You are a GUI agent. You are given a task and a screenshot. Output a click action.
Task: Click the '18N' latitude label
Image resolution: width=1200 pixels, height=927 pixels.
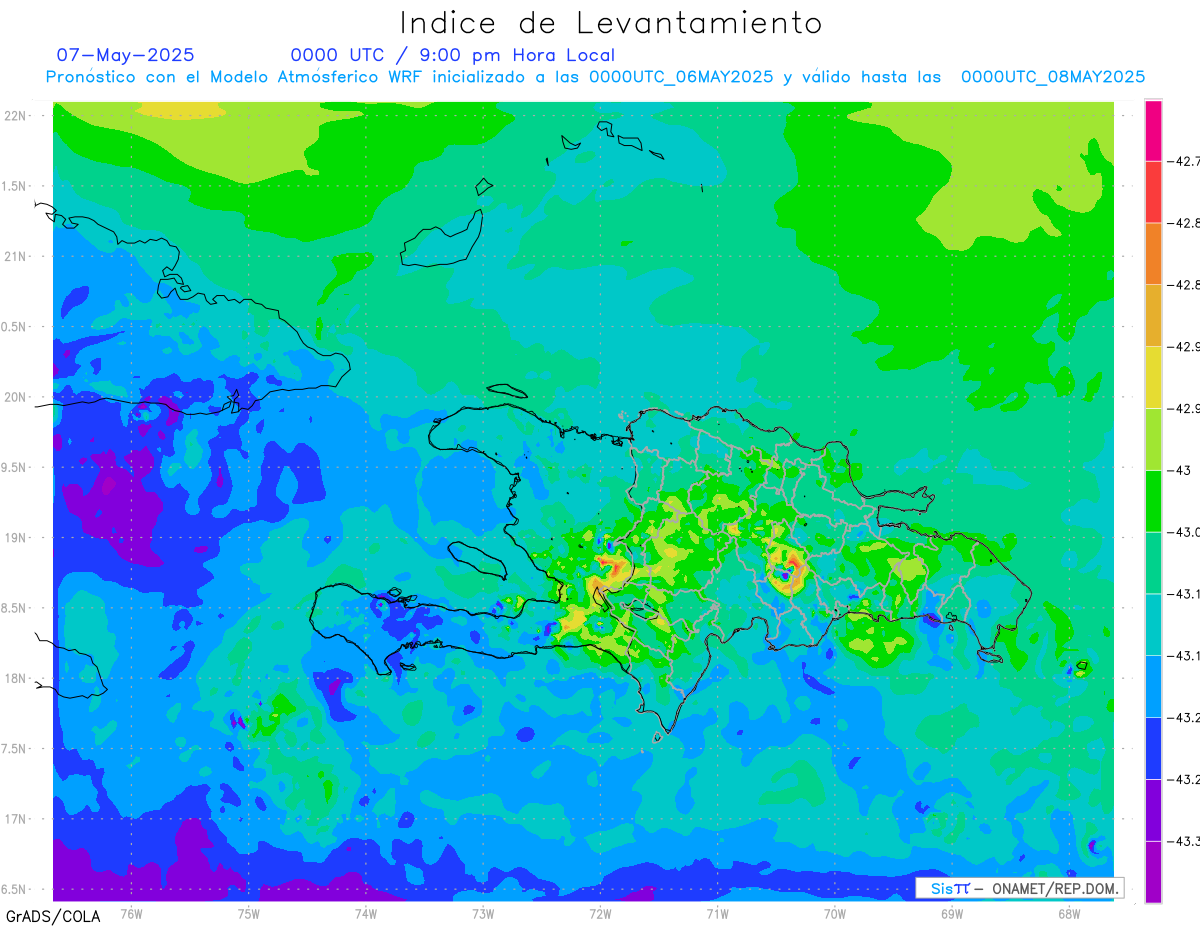15,678
